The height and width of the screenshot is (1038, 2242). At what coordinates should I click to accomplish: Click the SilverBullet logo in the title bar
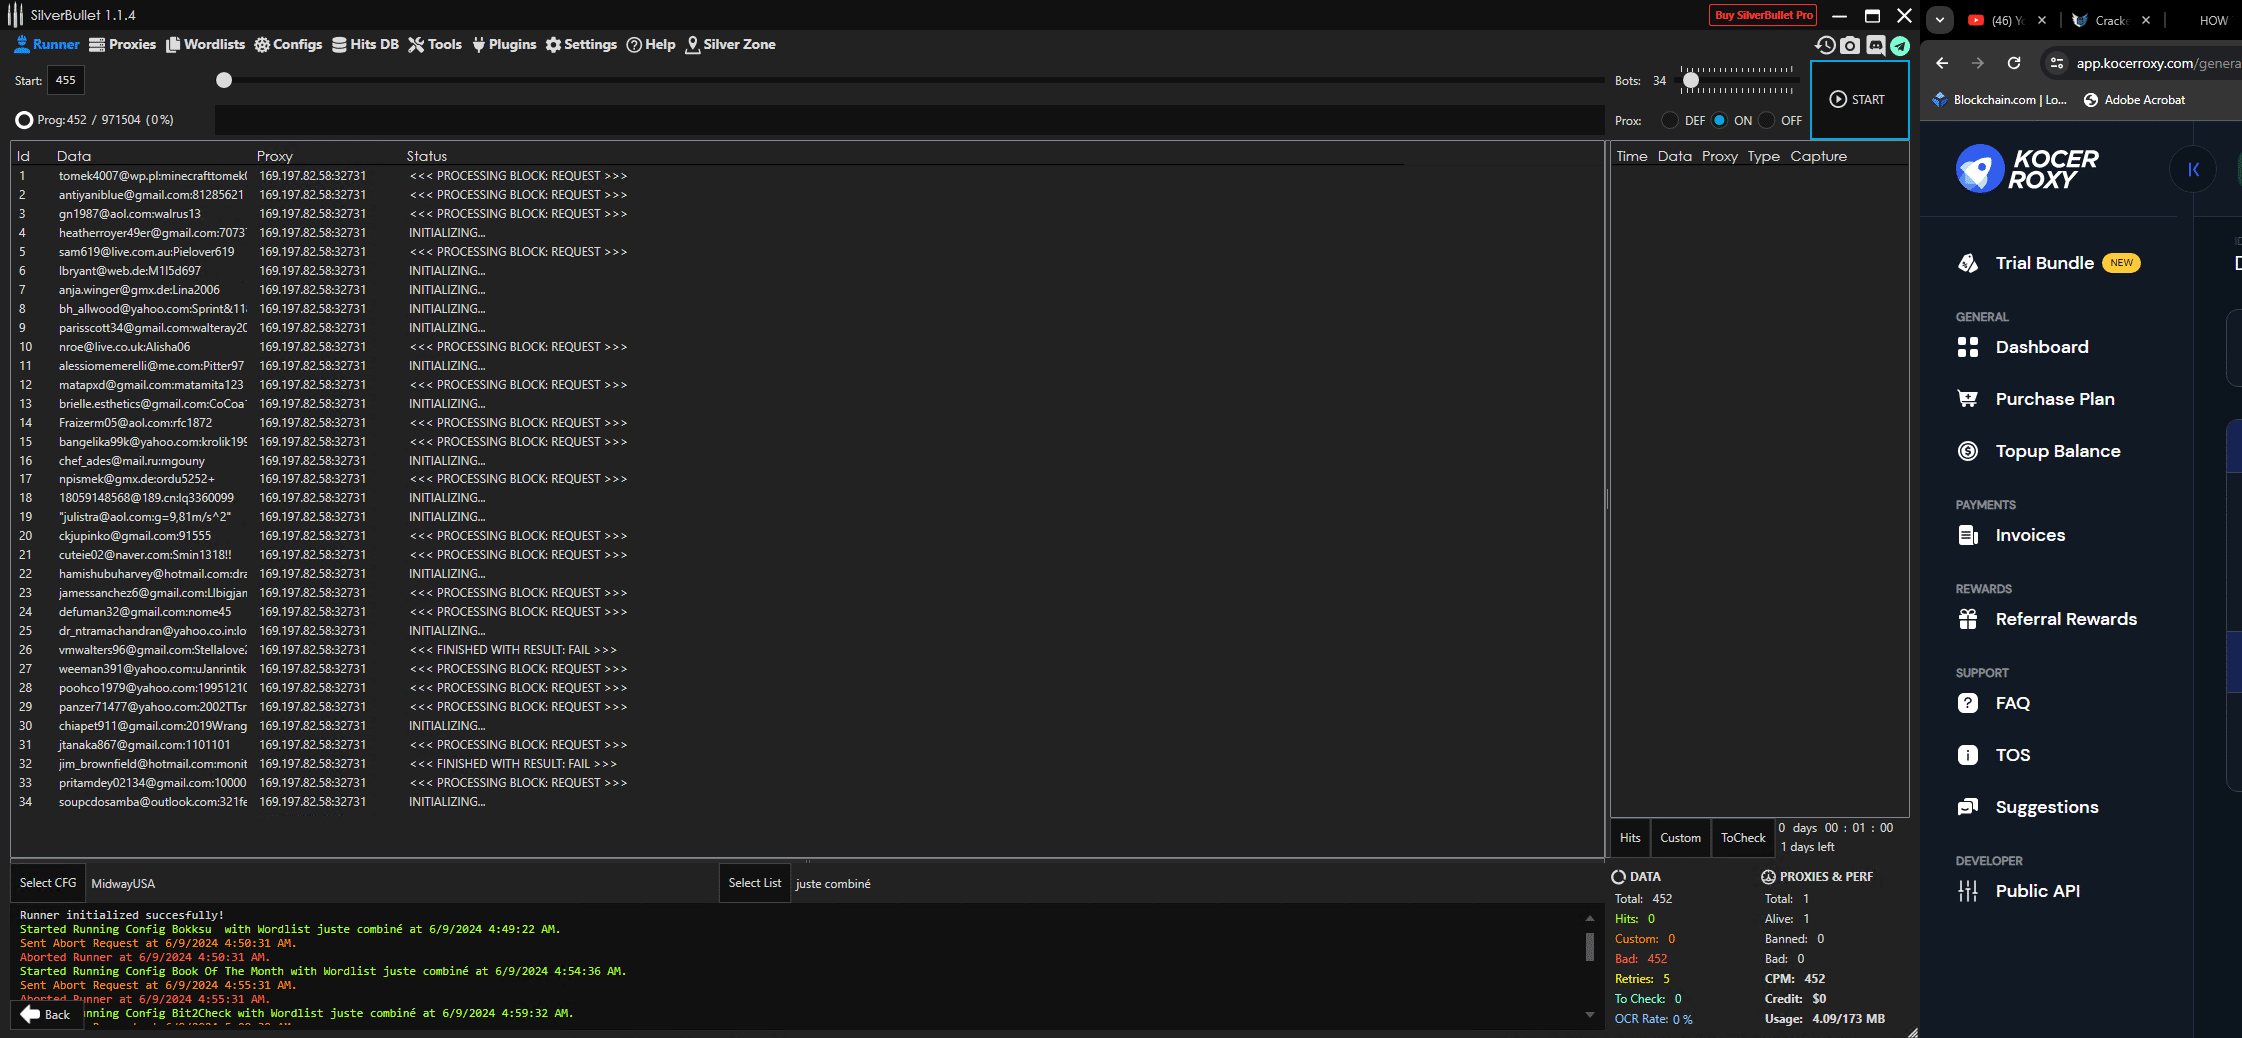pyautogui.click(x=15, y=15)
